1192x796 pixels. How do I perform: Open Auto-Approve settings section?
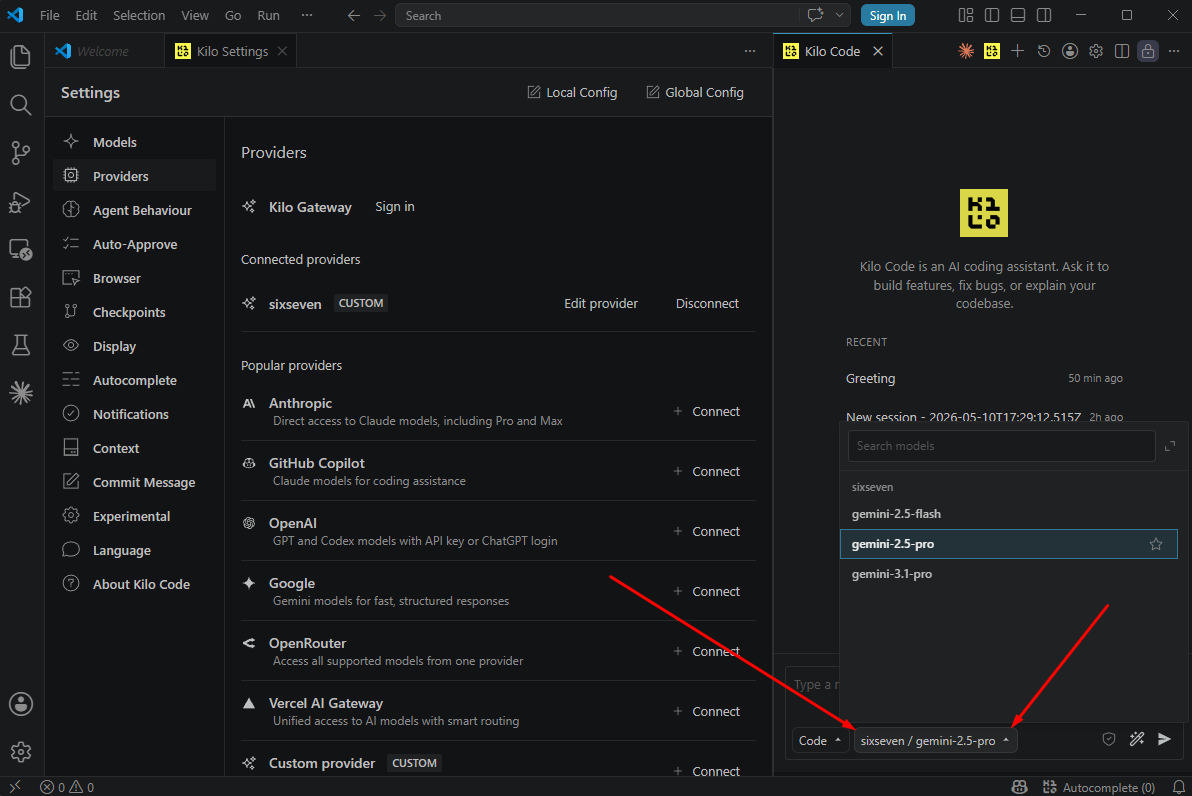135,244
